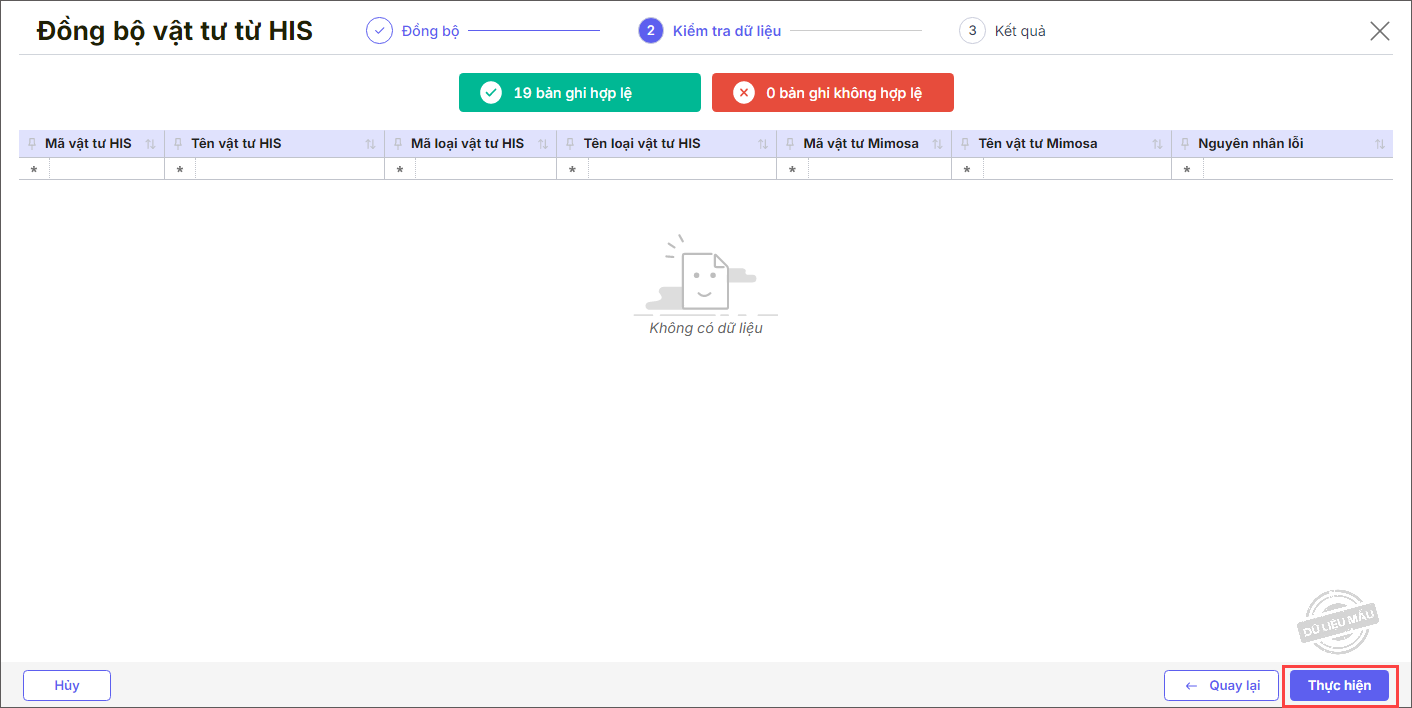Viewport: 1412px width, 708px height.
Task: Open filter operator for Mã vật tư Mimosa
Action: [793, 170]
